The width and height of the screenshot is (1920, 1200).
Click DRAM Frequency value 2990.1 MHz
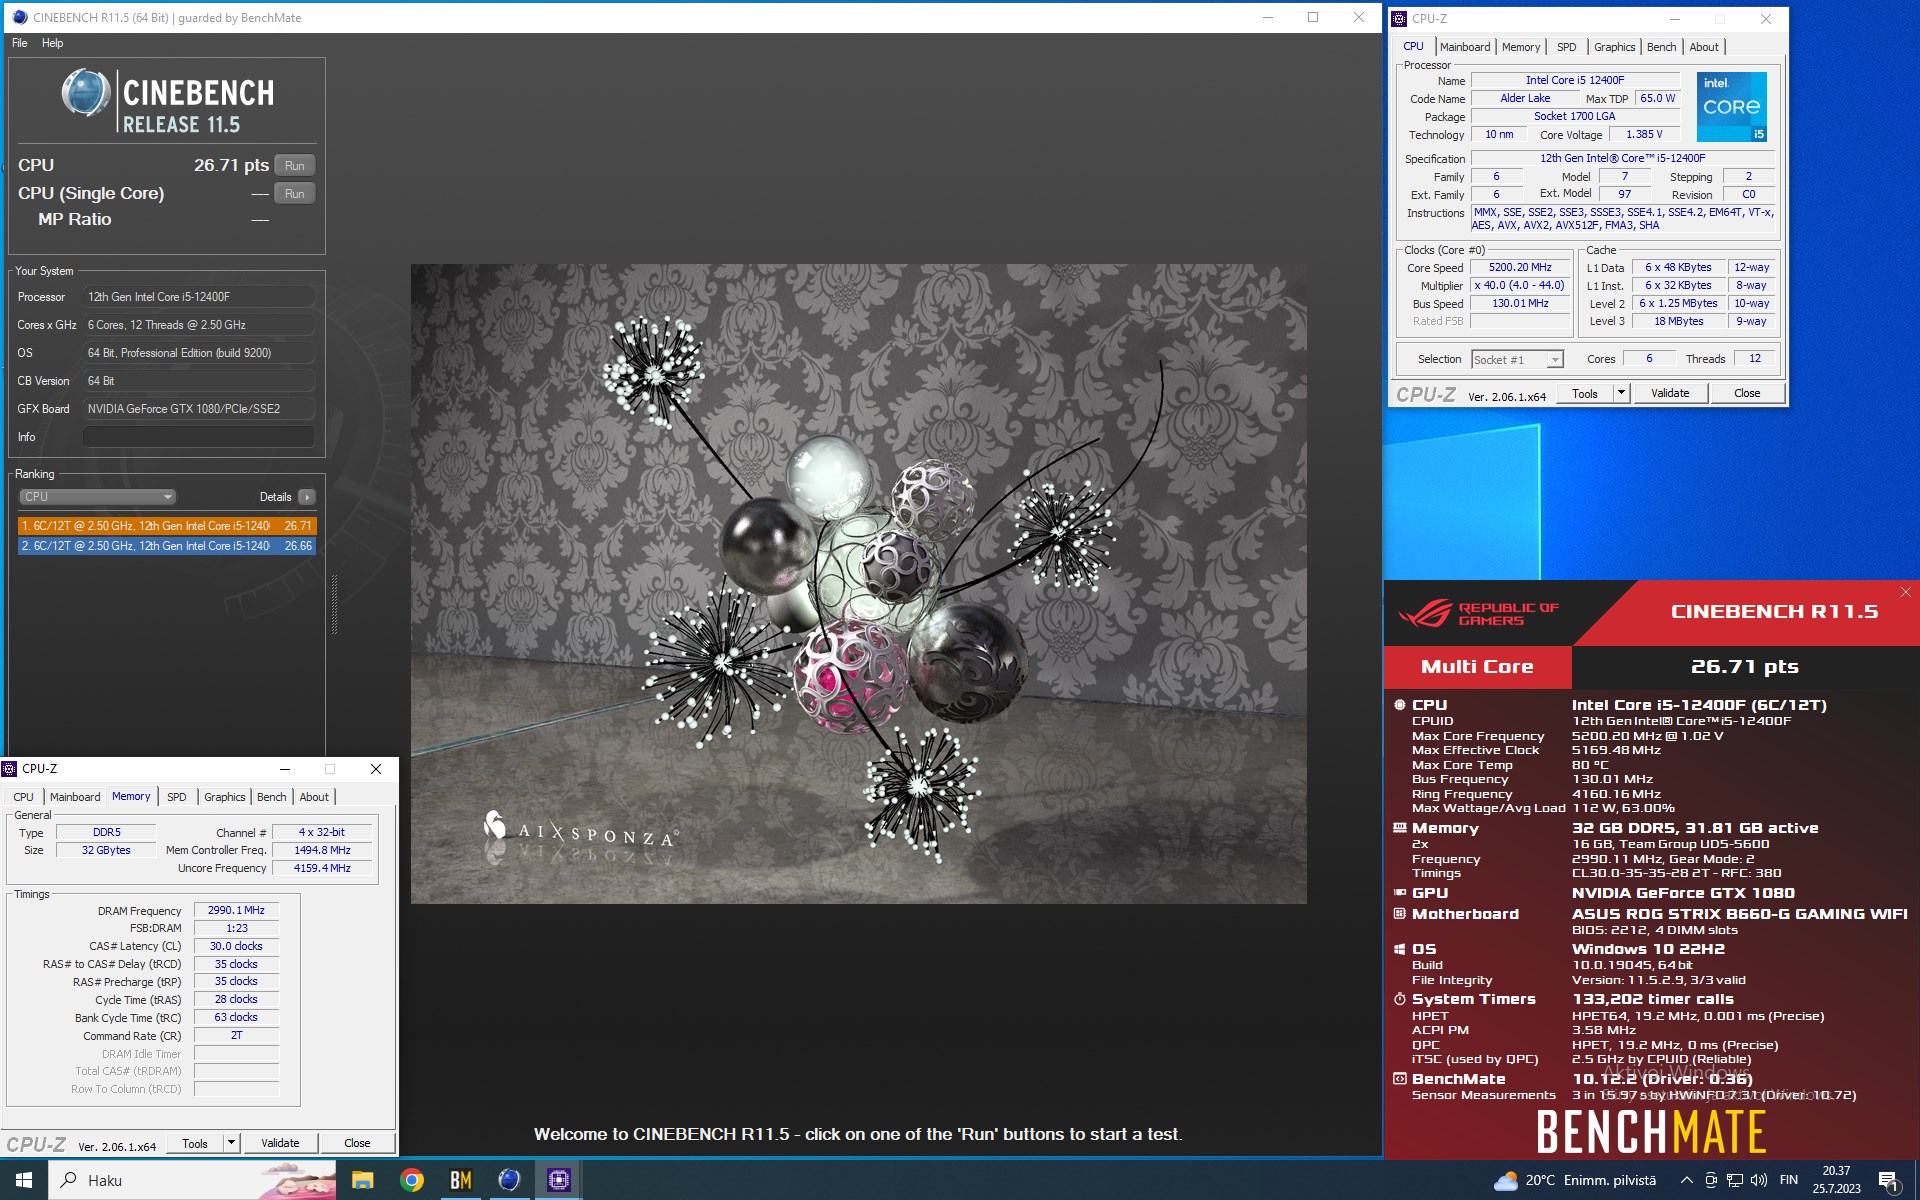coord(236,910)
